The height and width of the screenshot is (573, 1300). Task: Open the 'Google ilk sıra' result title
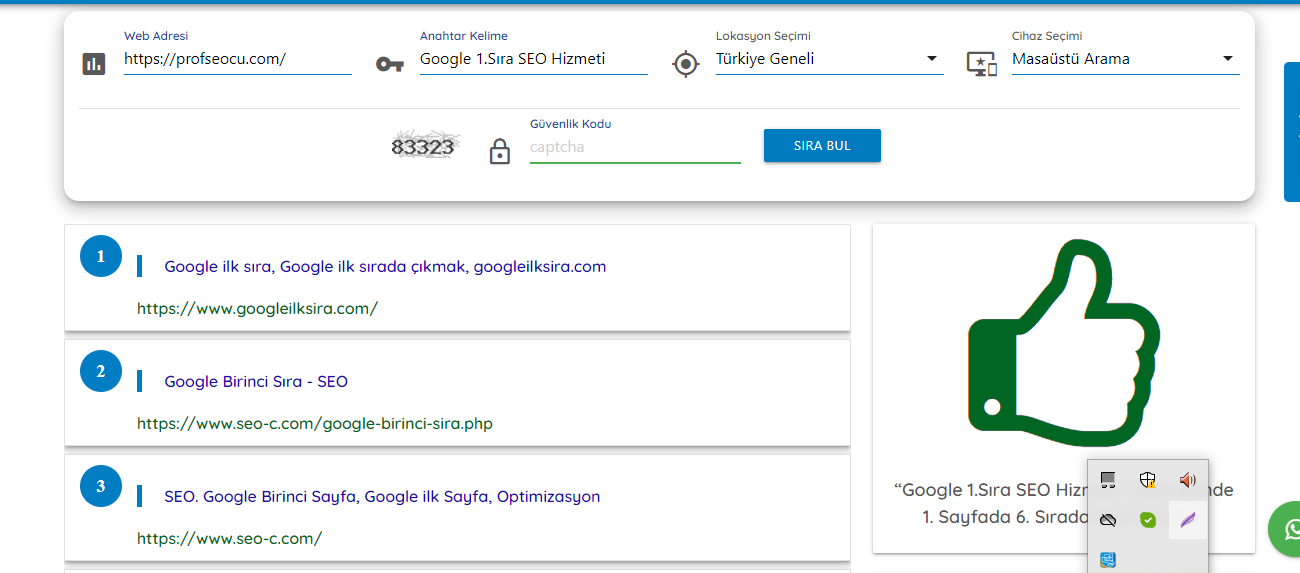click(x=385, y=266)
